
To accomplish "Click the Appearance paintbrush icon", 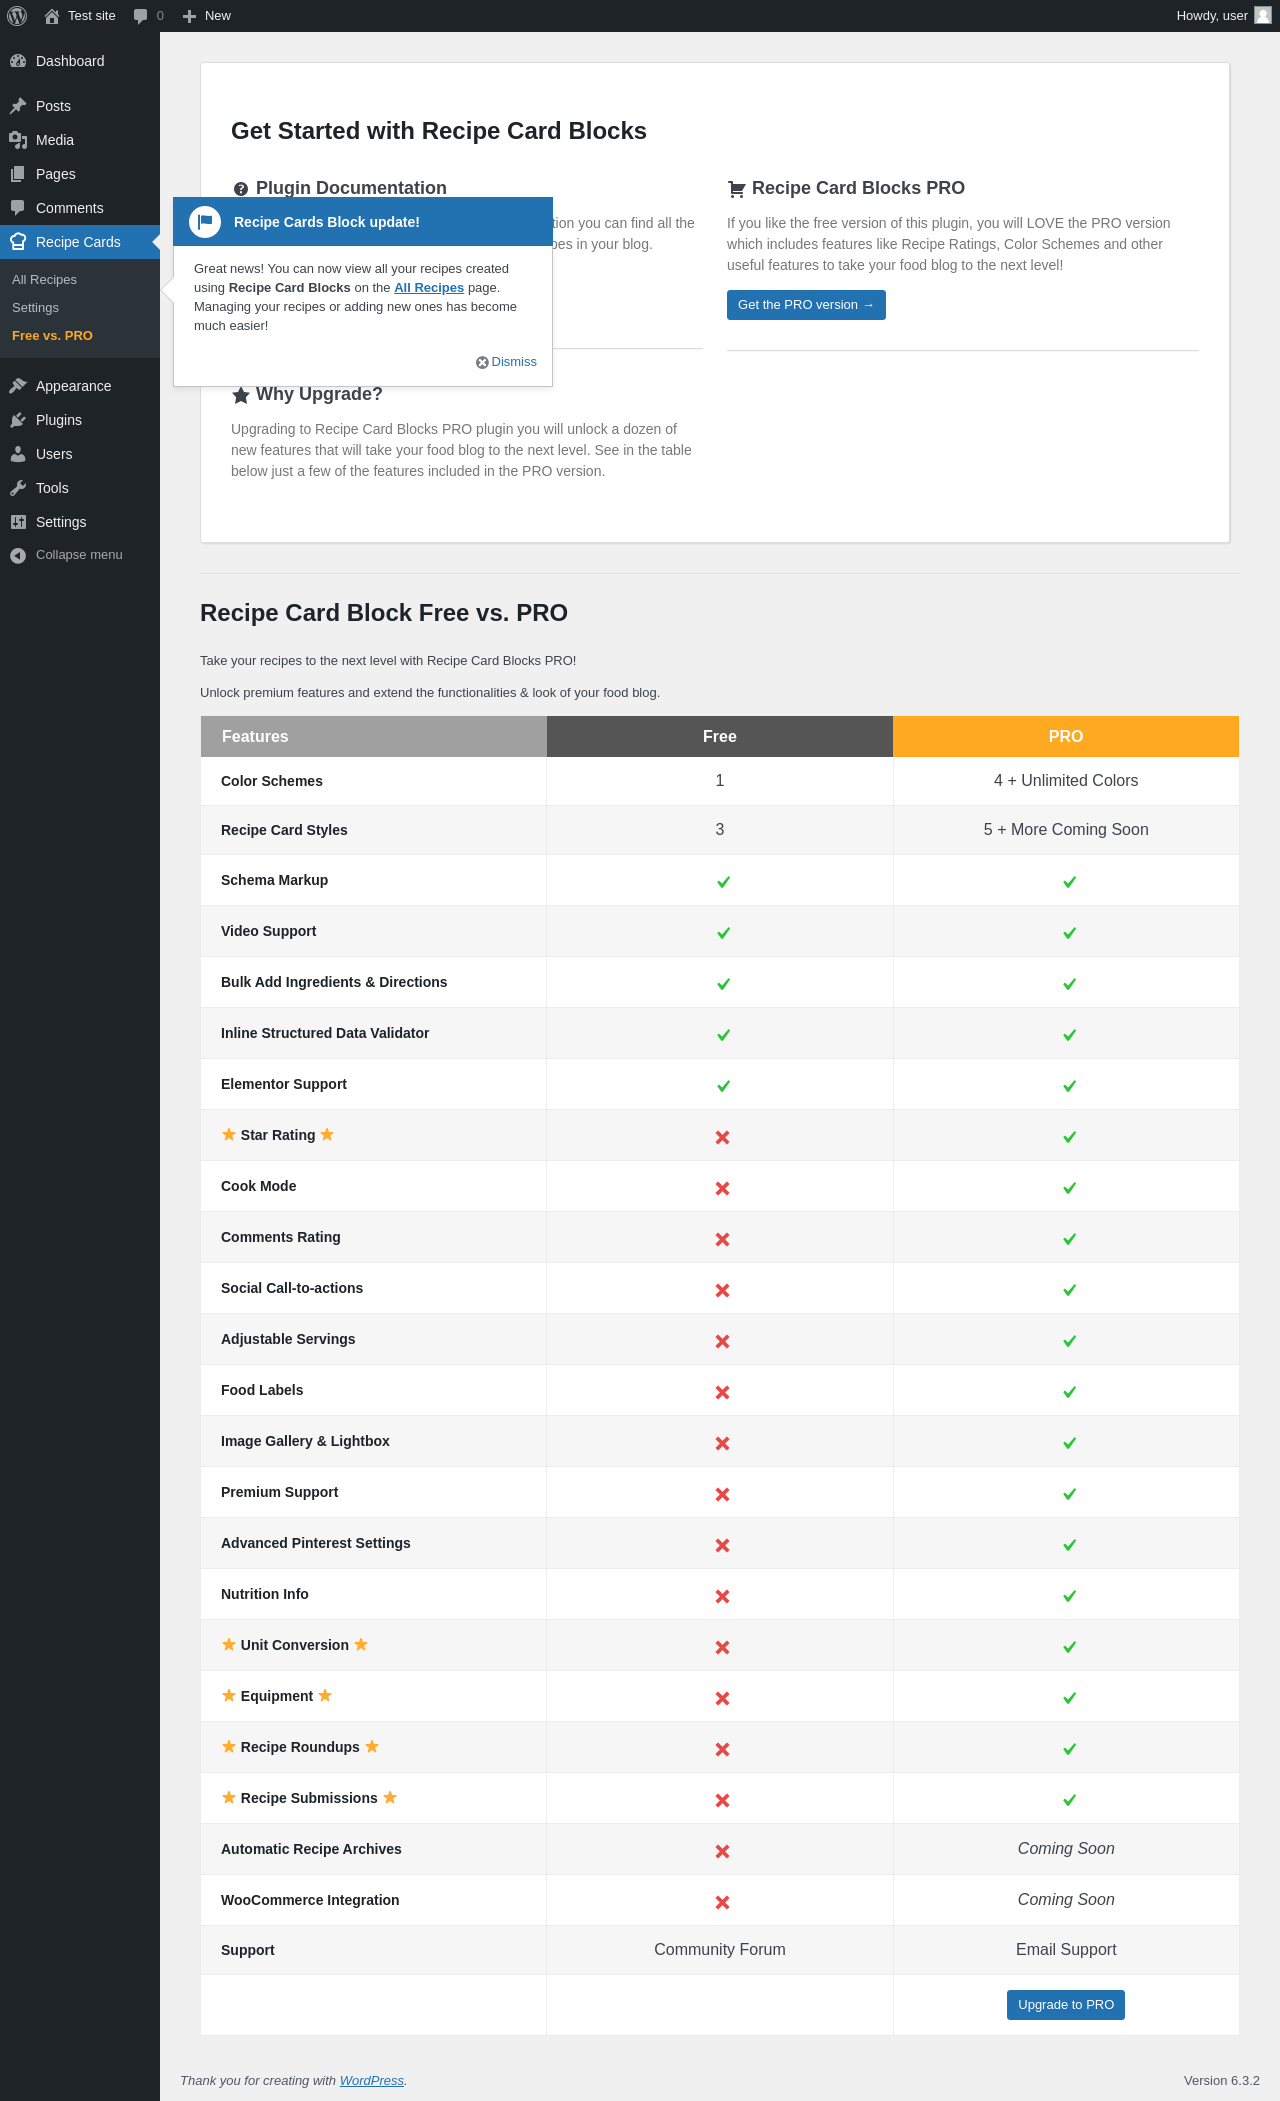I will point(18,386).
